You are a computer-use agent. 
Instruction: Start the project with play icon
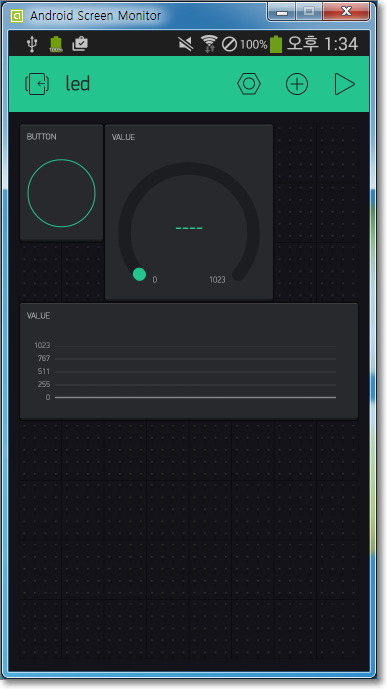click(344, 84)
